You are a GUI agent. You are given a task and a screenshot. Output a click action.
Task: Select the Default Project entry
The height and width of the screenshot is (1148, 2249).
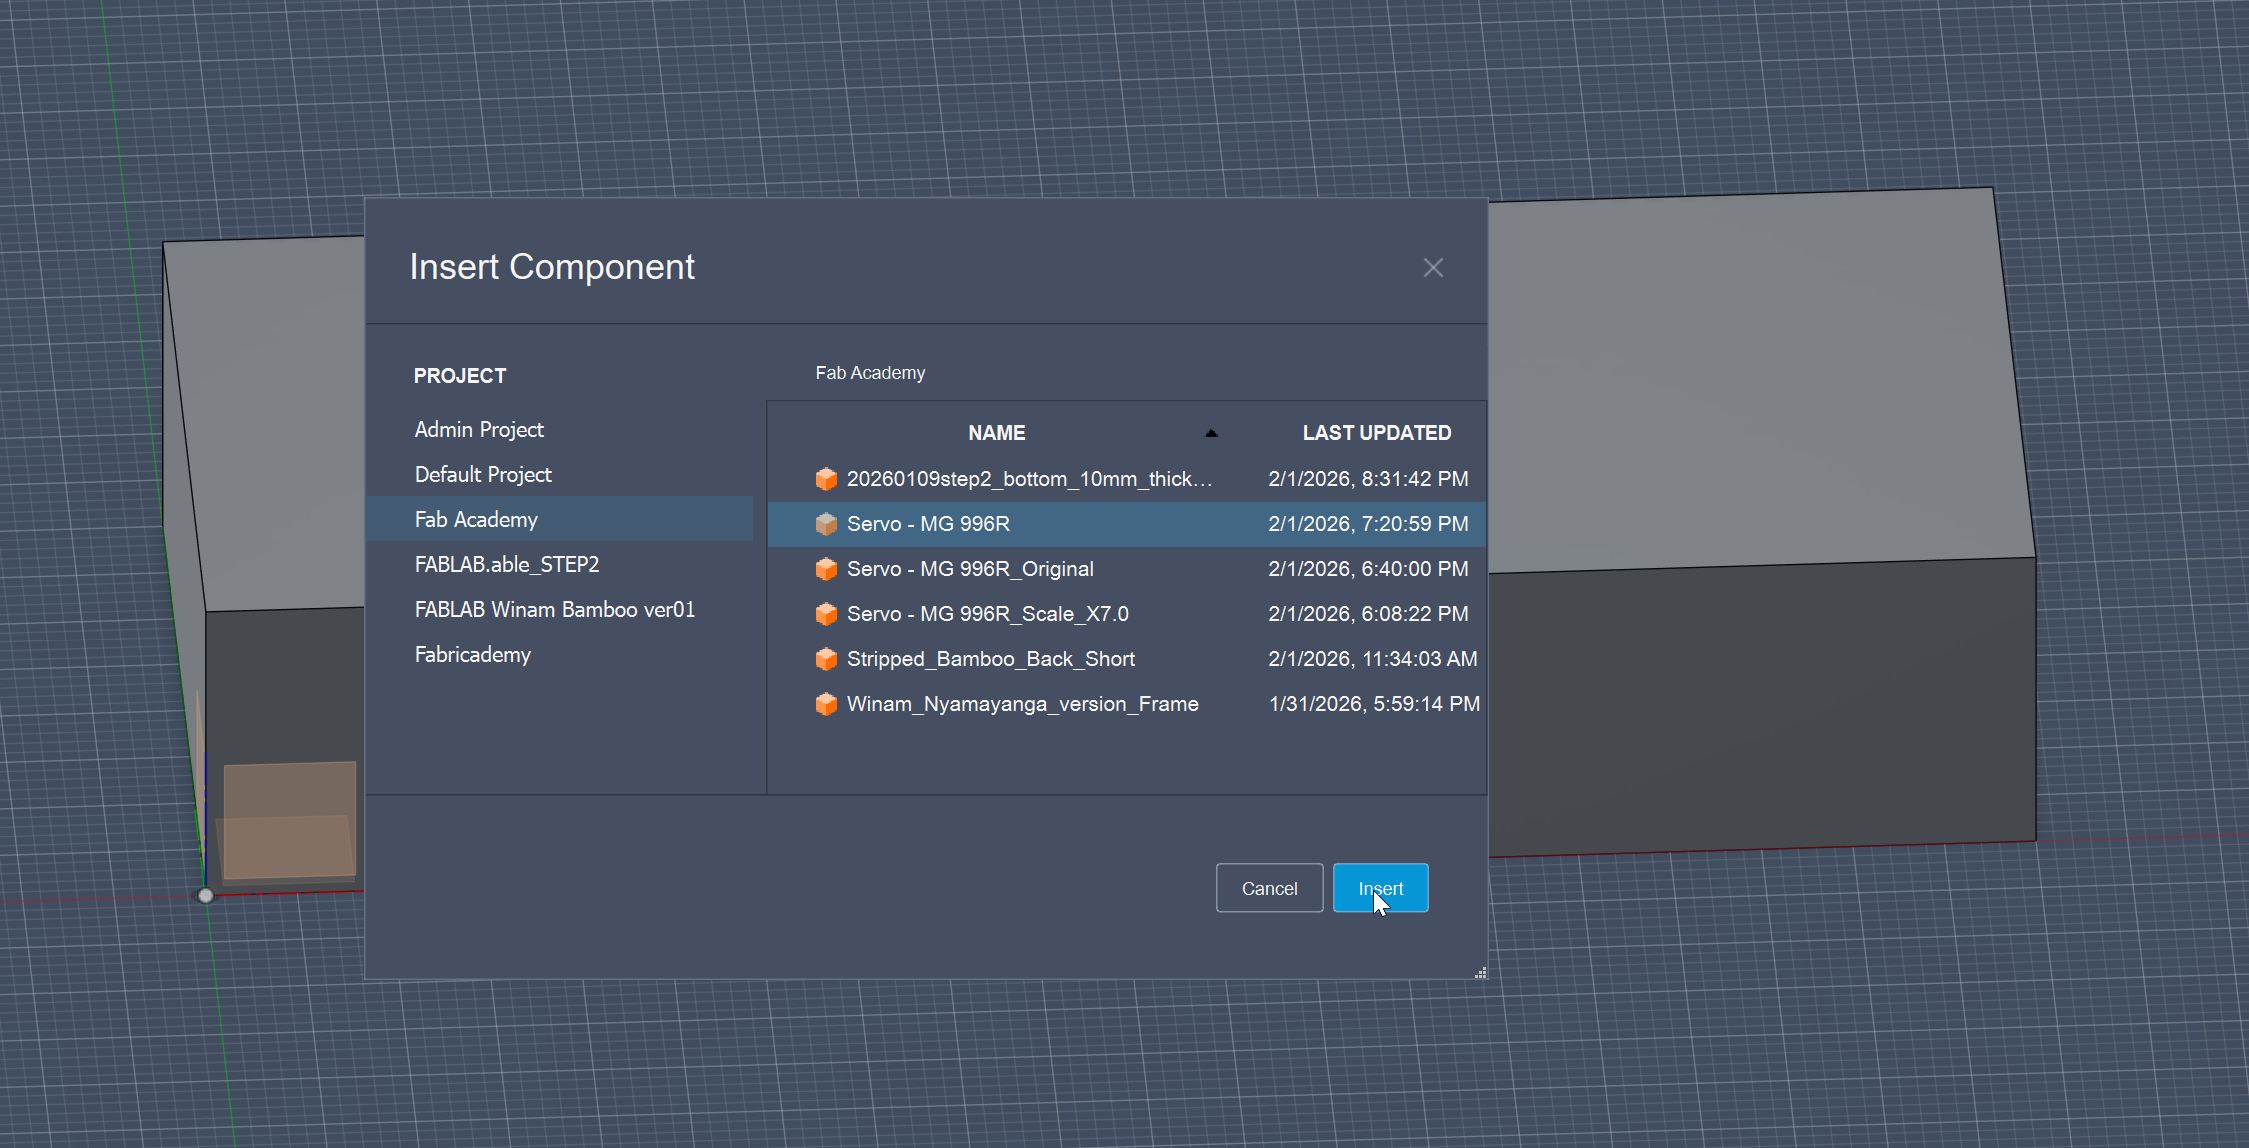(483, 475)
